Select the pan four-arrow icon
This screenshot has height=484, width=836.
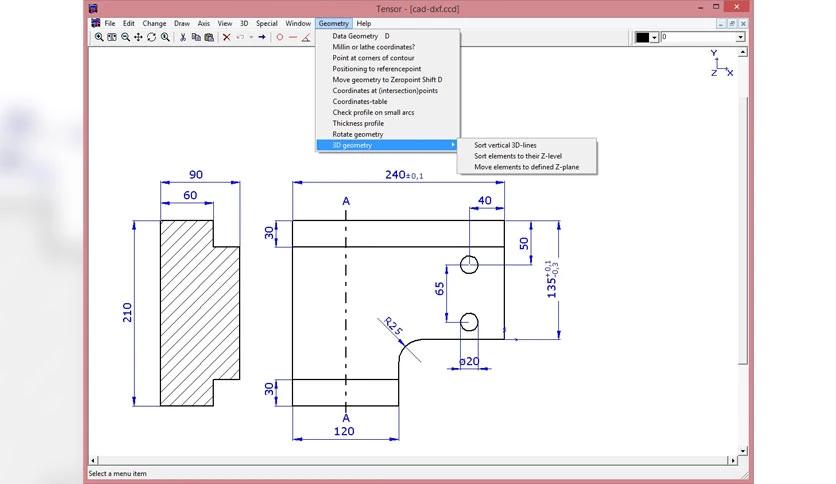(138, 37)
